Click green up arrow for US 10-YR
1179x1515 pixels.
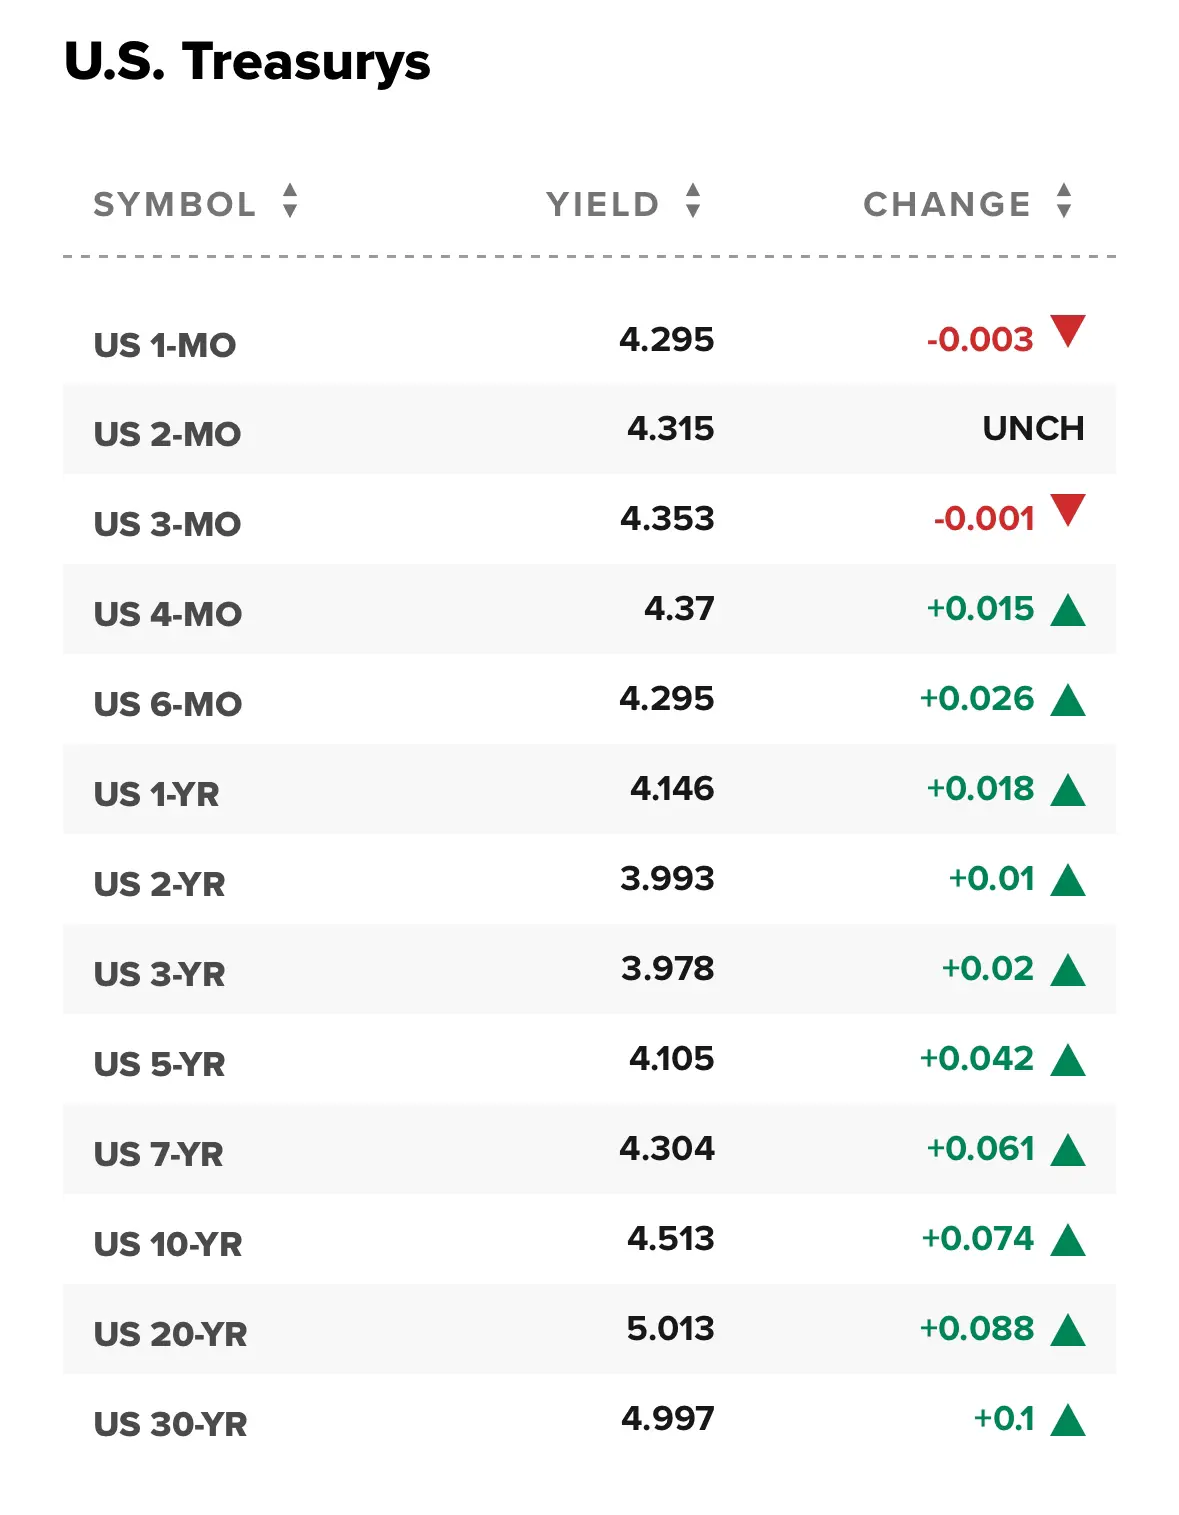click(x=1068, y=1239)
